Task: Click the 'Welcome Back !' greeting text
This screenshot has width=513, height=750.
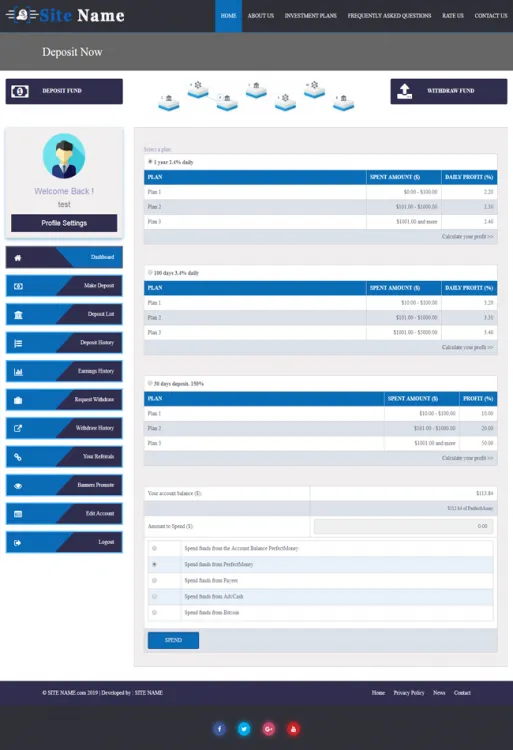Action: (x=64, y=191)
